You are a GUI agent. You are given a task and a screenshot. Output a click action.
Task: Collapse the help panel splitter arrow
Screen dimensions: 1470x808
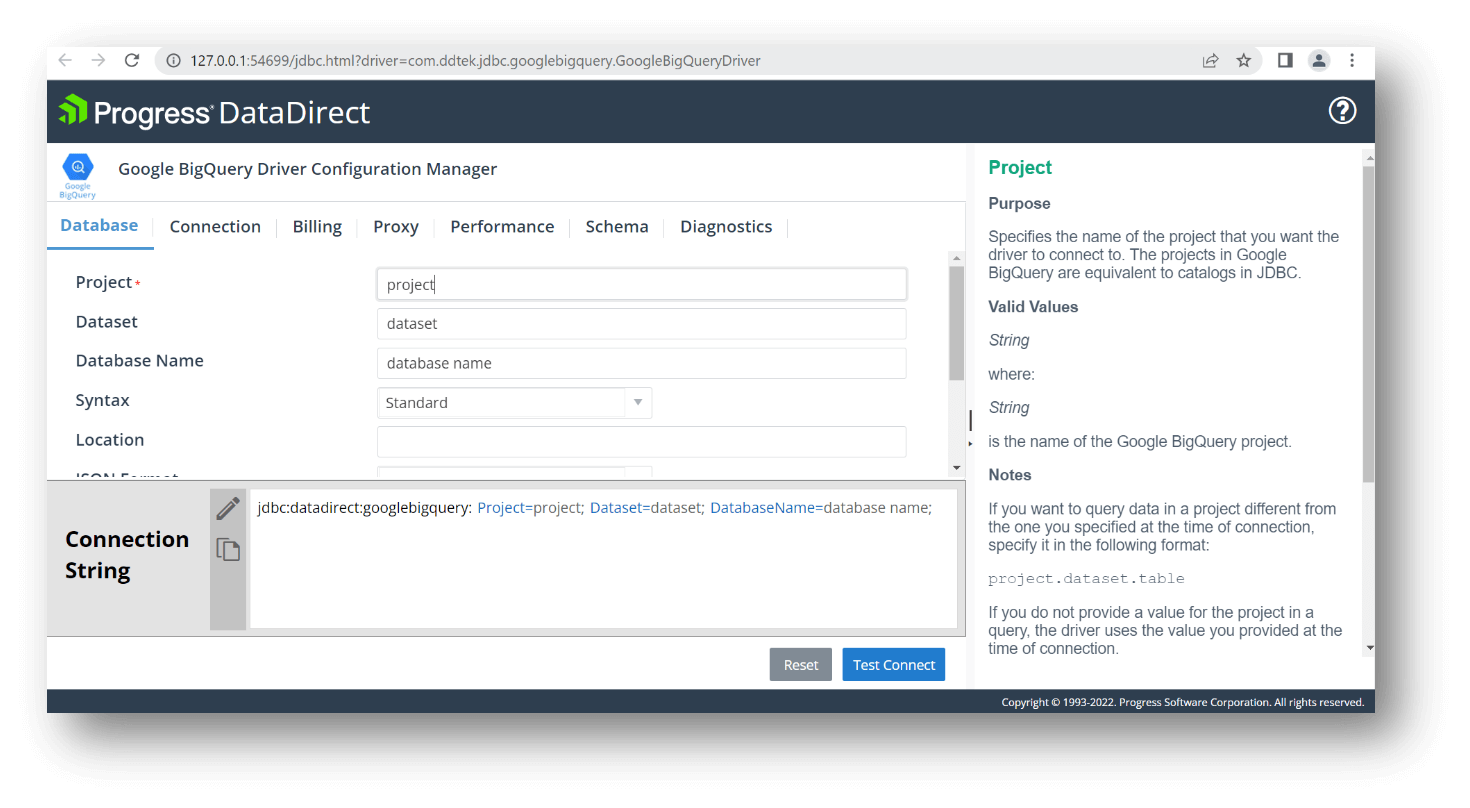[970, 443]
